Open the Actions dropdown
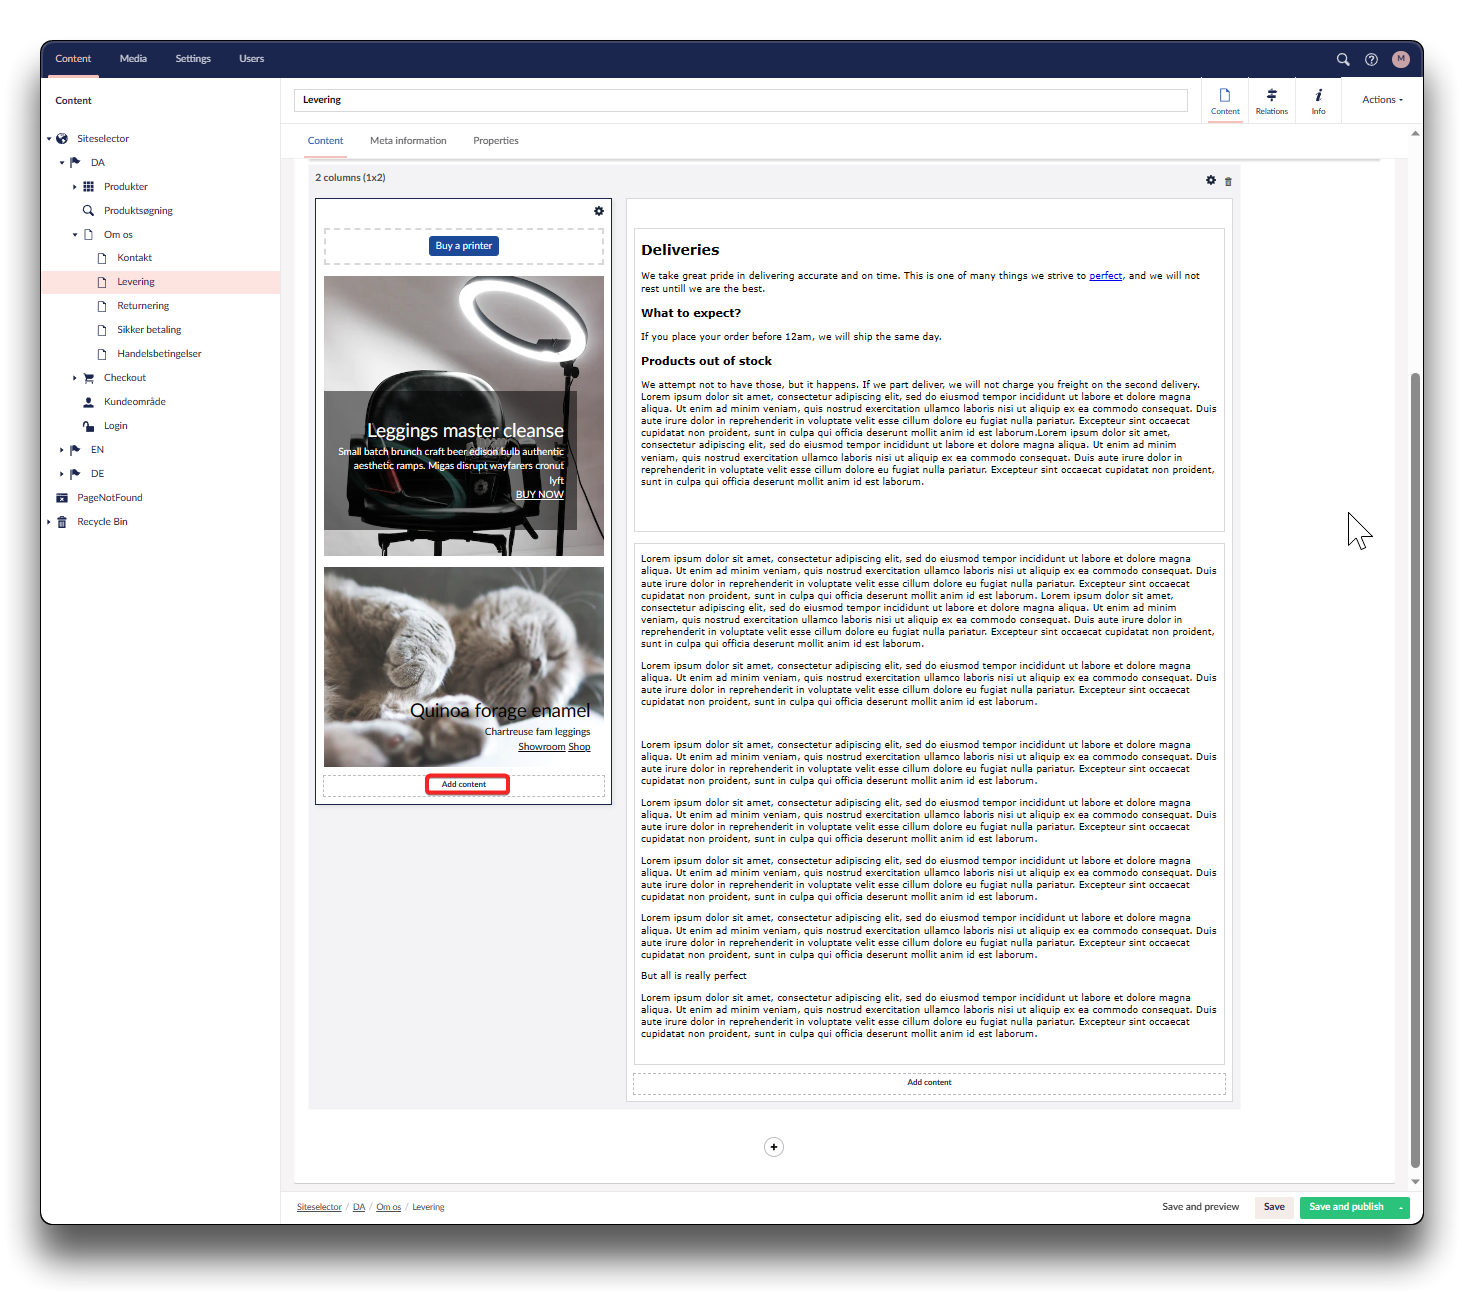 point(1382,100)
